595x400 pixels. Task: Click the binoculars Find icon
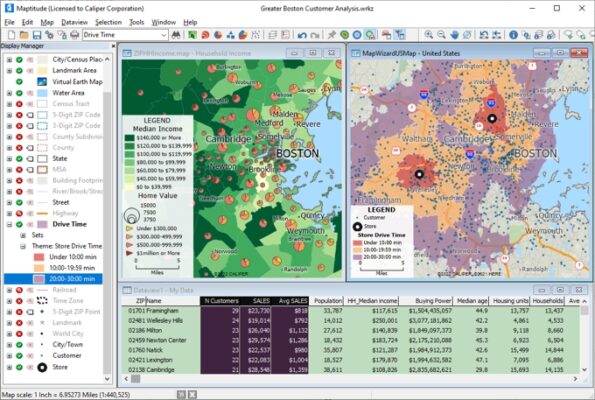pos(176,35)
